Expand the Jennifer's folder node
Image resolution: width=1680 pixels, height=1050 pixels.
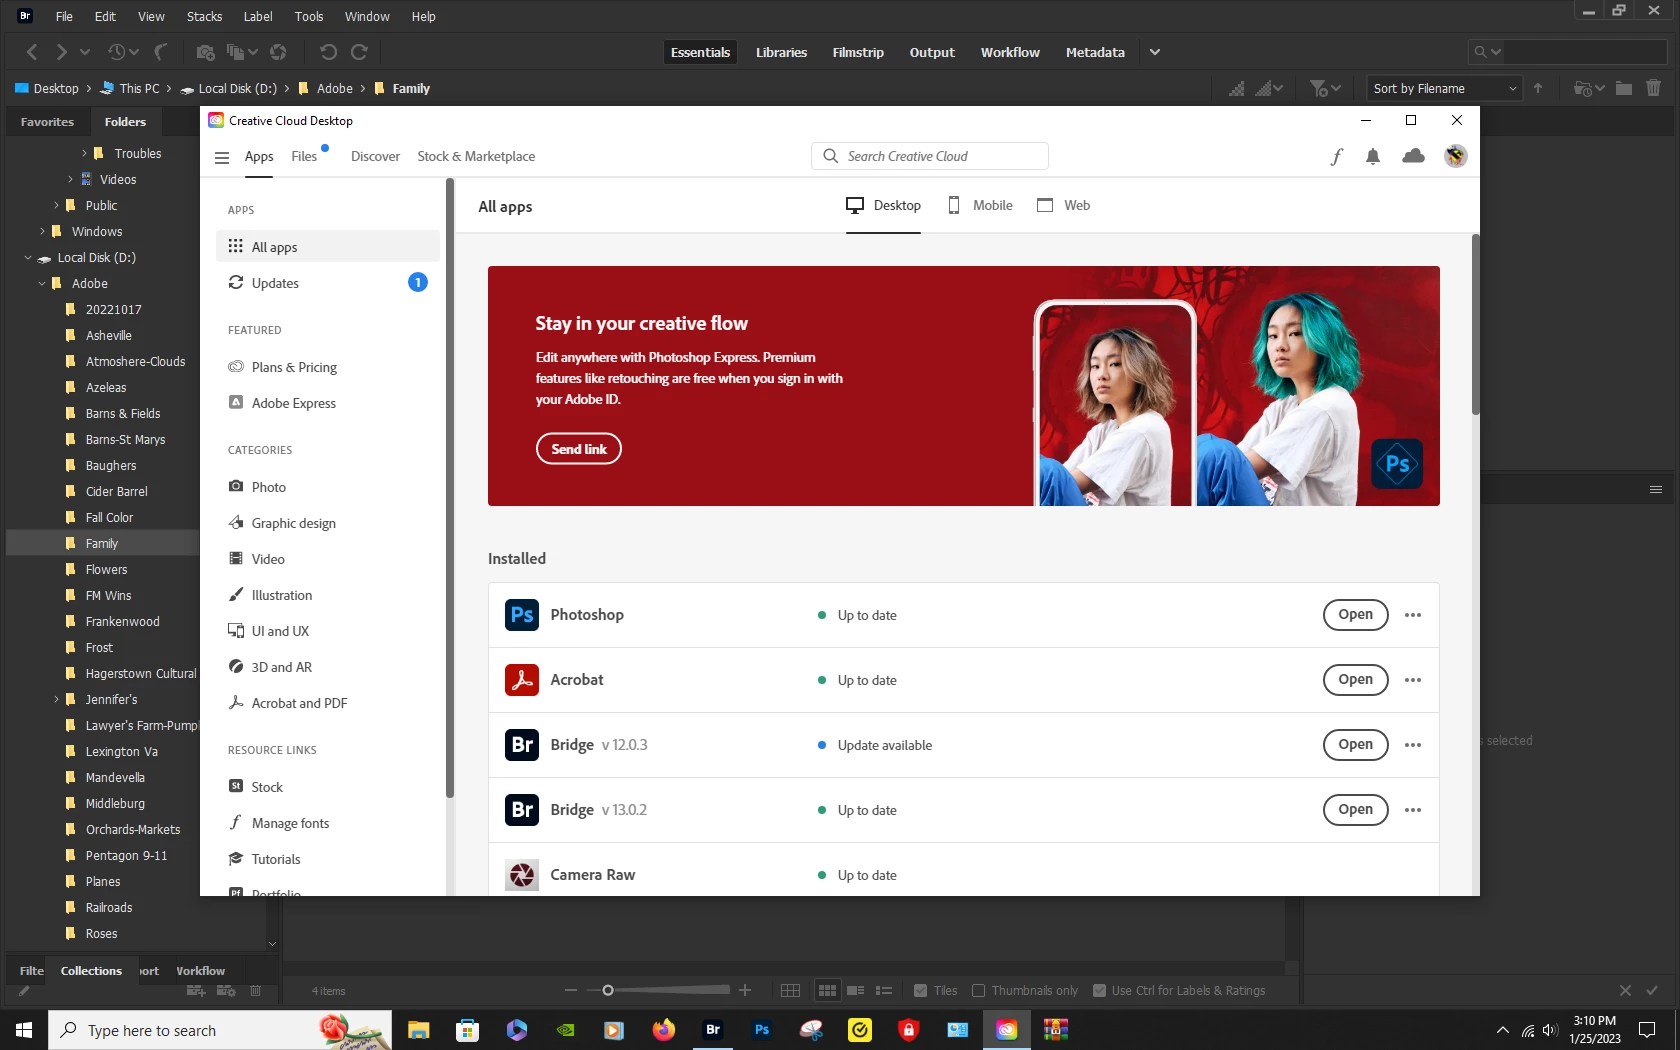tap(56, 700)
